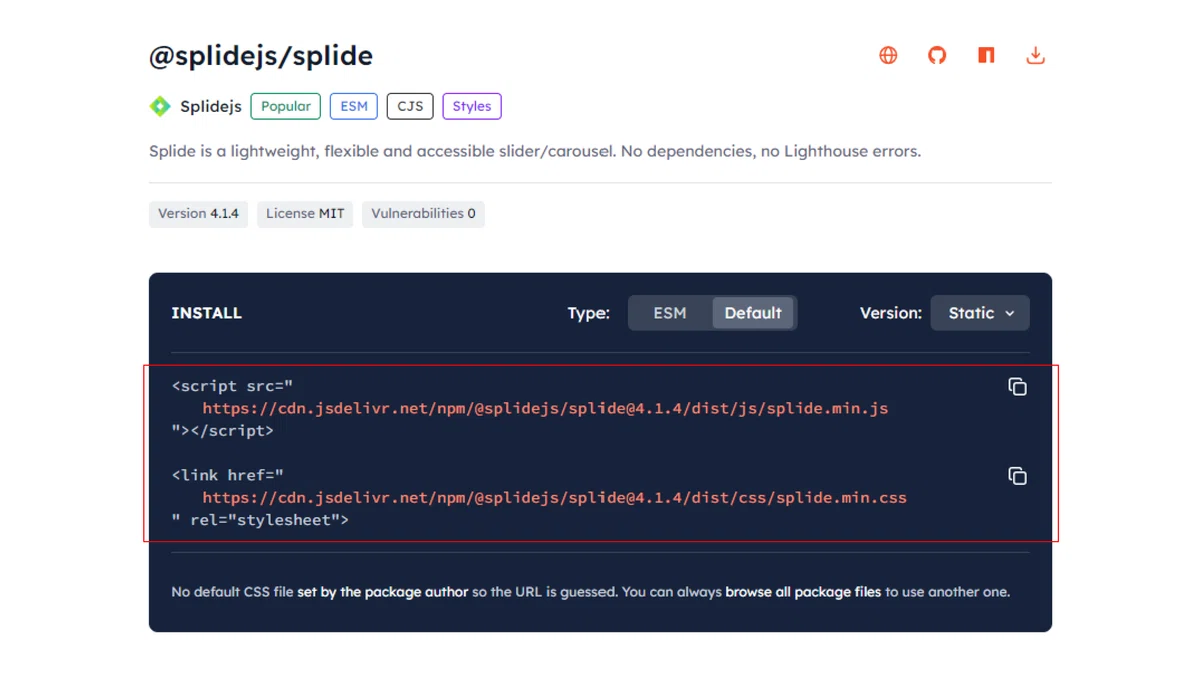Click the Version 4.1.4 badge
The image size is (1200, 686).
tap(198, 214)
